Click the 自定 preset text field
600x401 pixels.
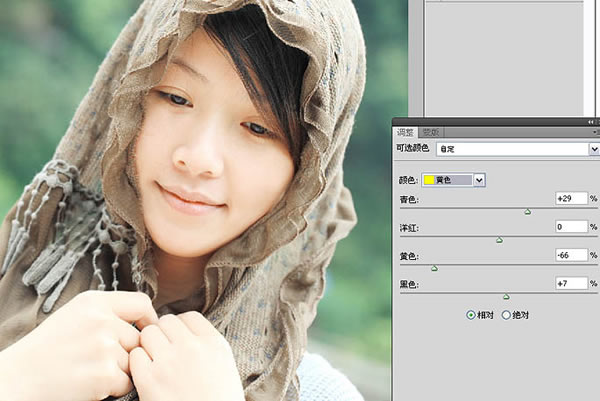tap(513, 149)
